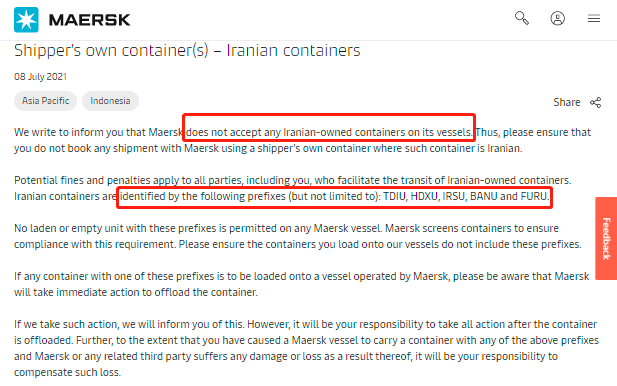This screenshot has width=617, height=386.
Task: Click the 'No laden or empty unit' paragraph
Action: pos(298,236)
